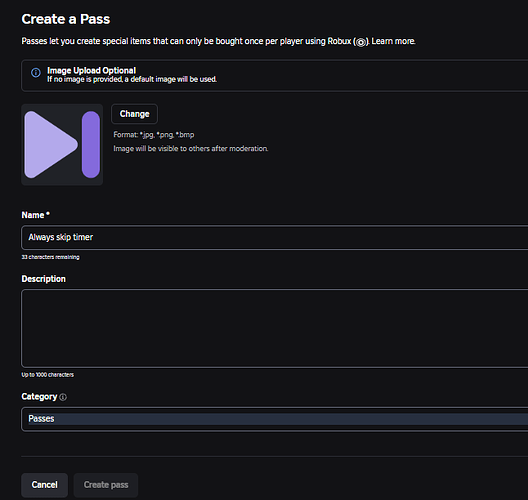Click the skip-forward pass image thumbnail
The height and width of the screenshot is (500, 528).
[62, 144]
